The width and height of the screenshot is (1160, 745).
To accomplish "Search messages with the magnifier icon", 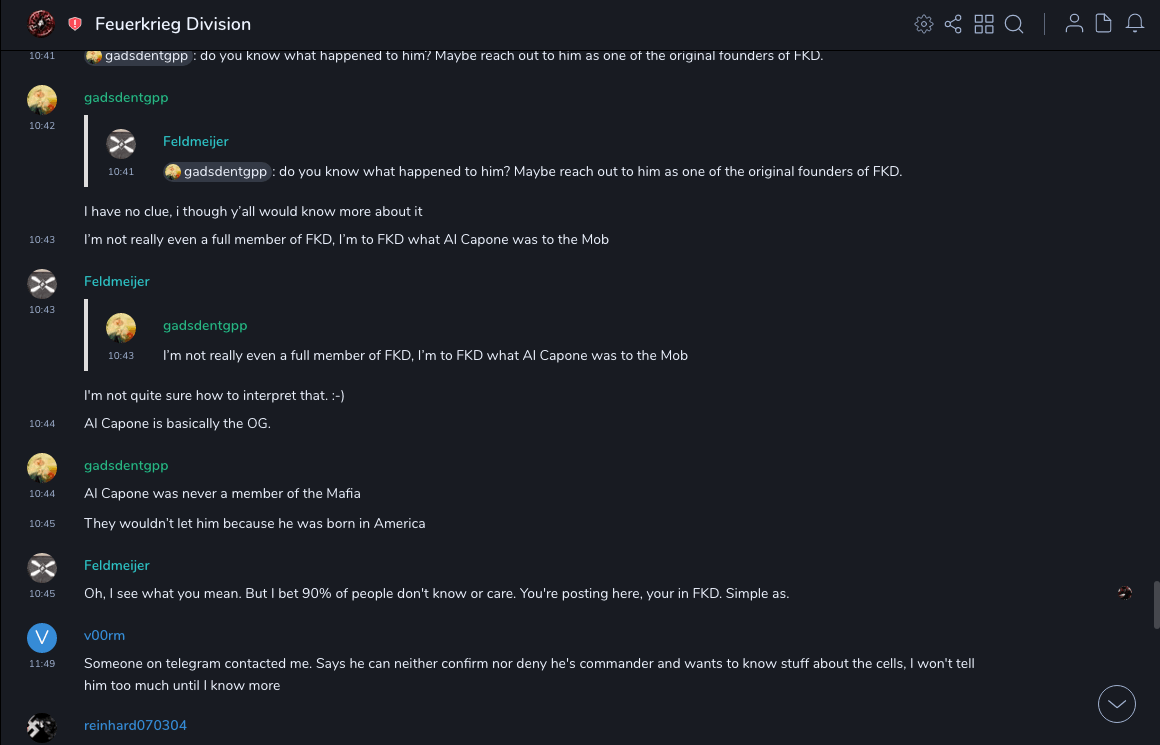I will point(1014,24).
